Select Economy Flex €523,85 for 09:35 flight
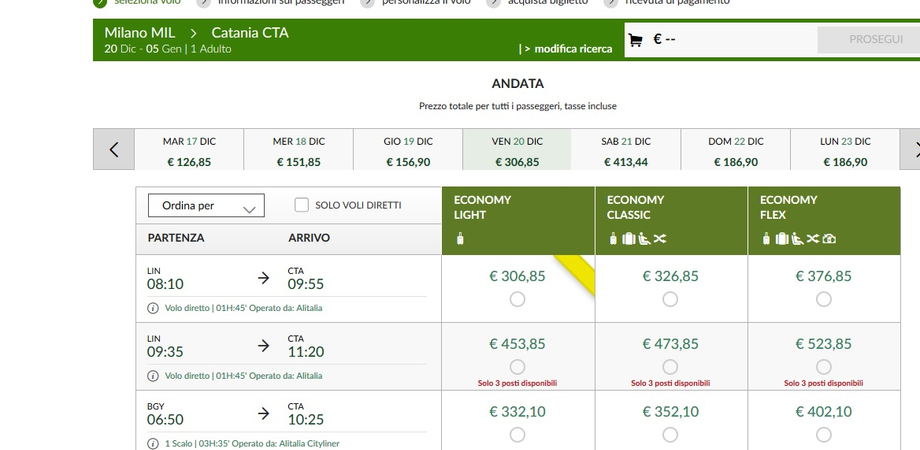 (x=823, y=366)
